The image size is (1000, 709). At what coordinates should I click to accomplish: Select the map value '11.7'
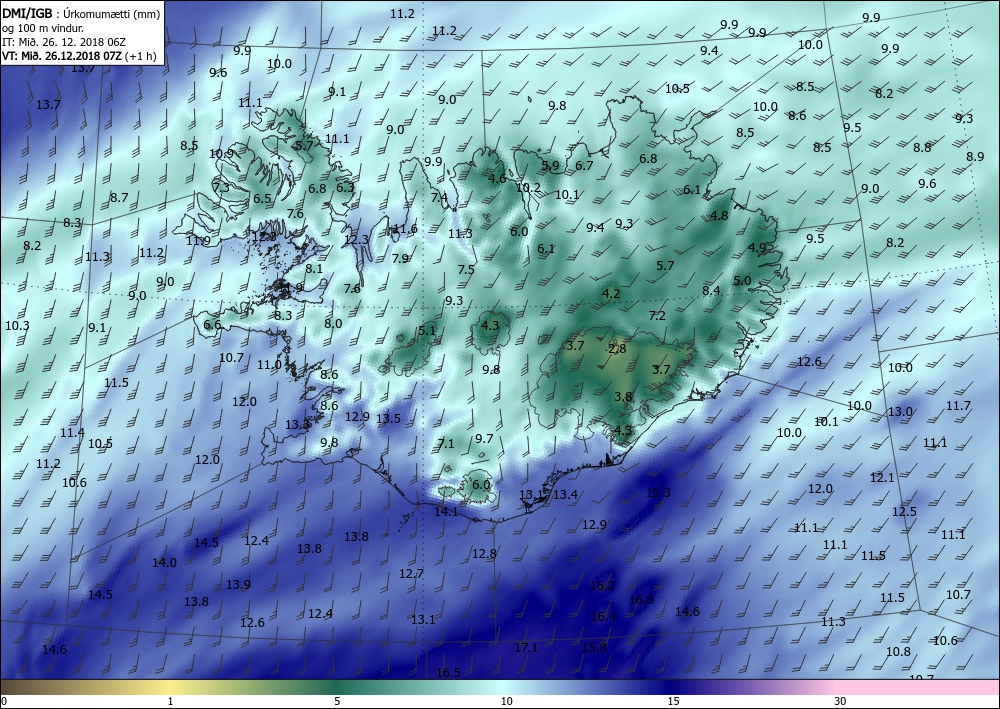click(958, 406)
